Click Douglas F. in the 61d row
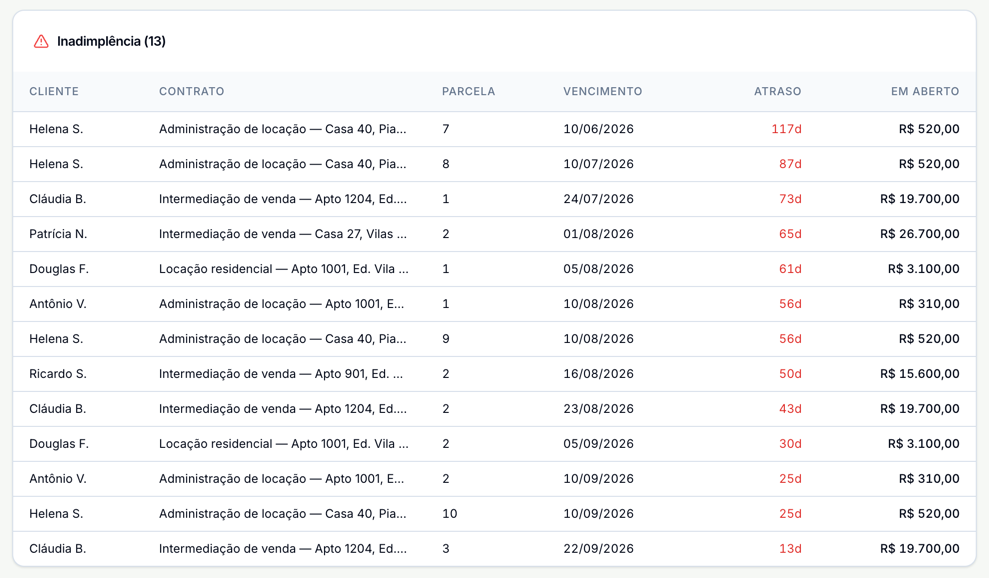Viewport: 989px width, 578px height. click(x=59, y=269)
